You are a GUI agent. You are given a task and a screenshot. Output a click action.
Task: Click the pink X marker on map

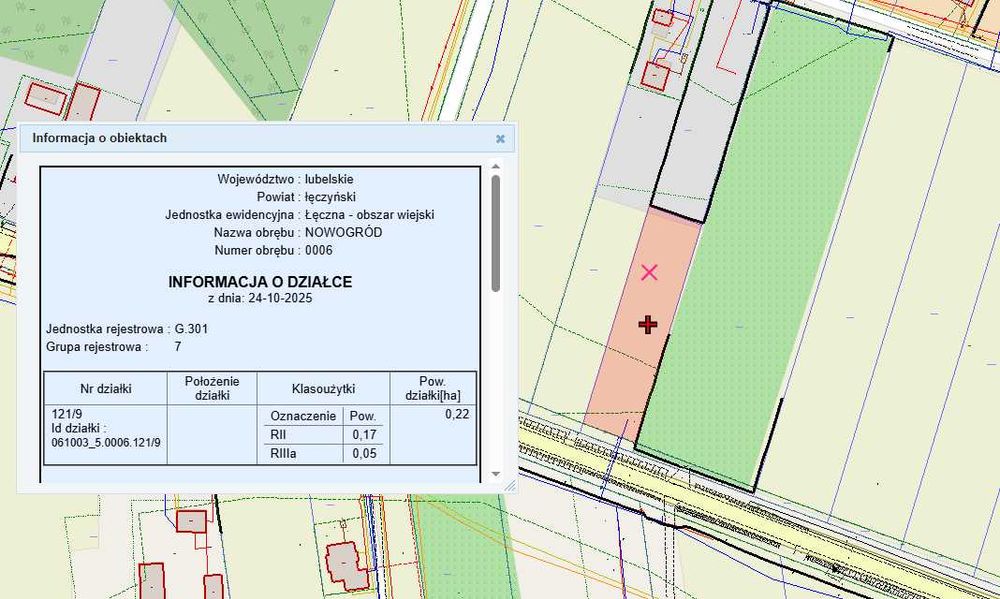649,273
